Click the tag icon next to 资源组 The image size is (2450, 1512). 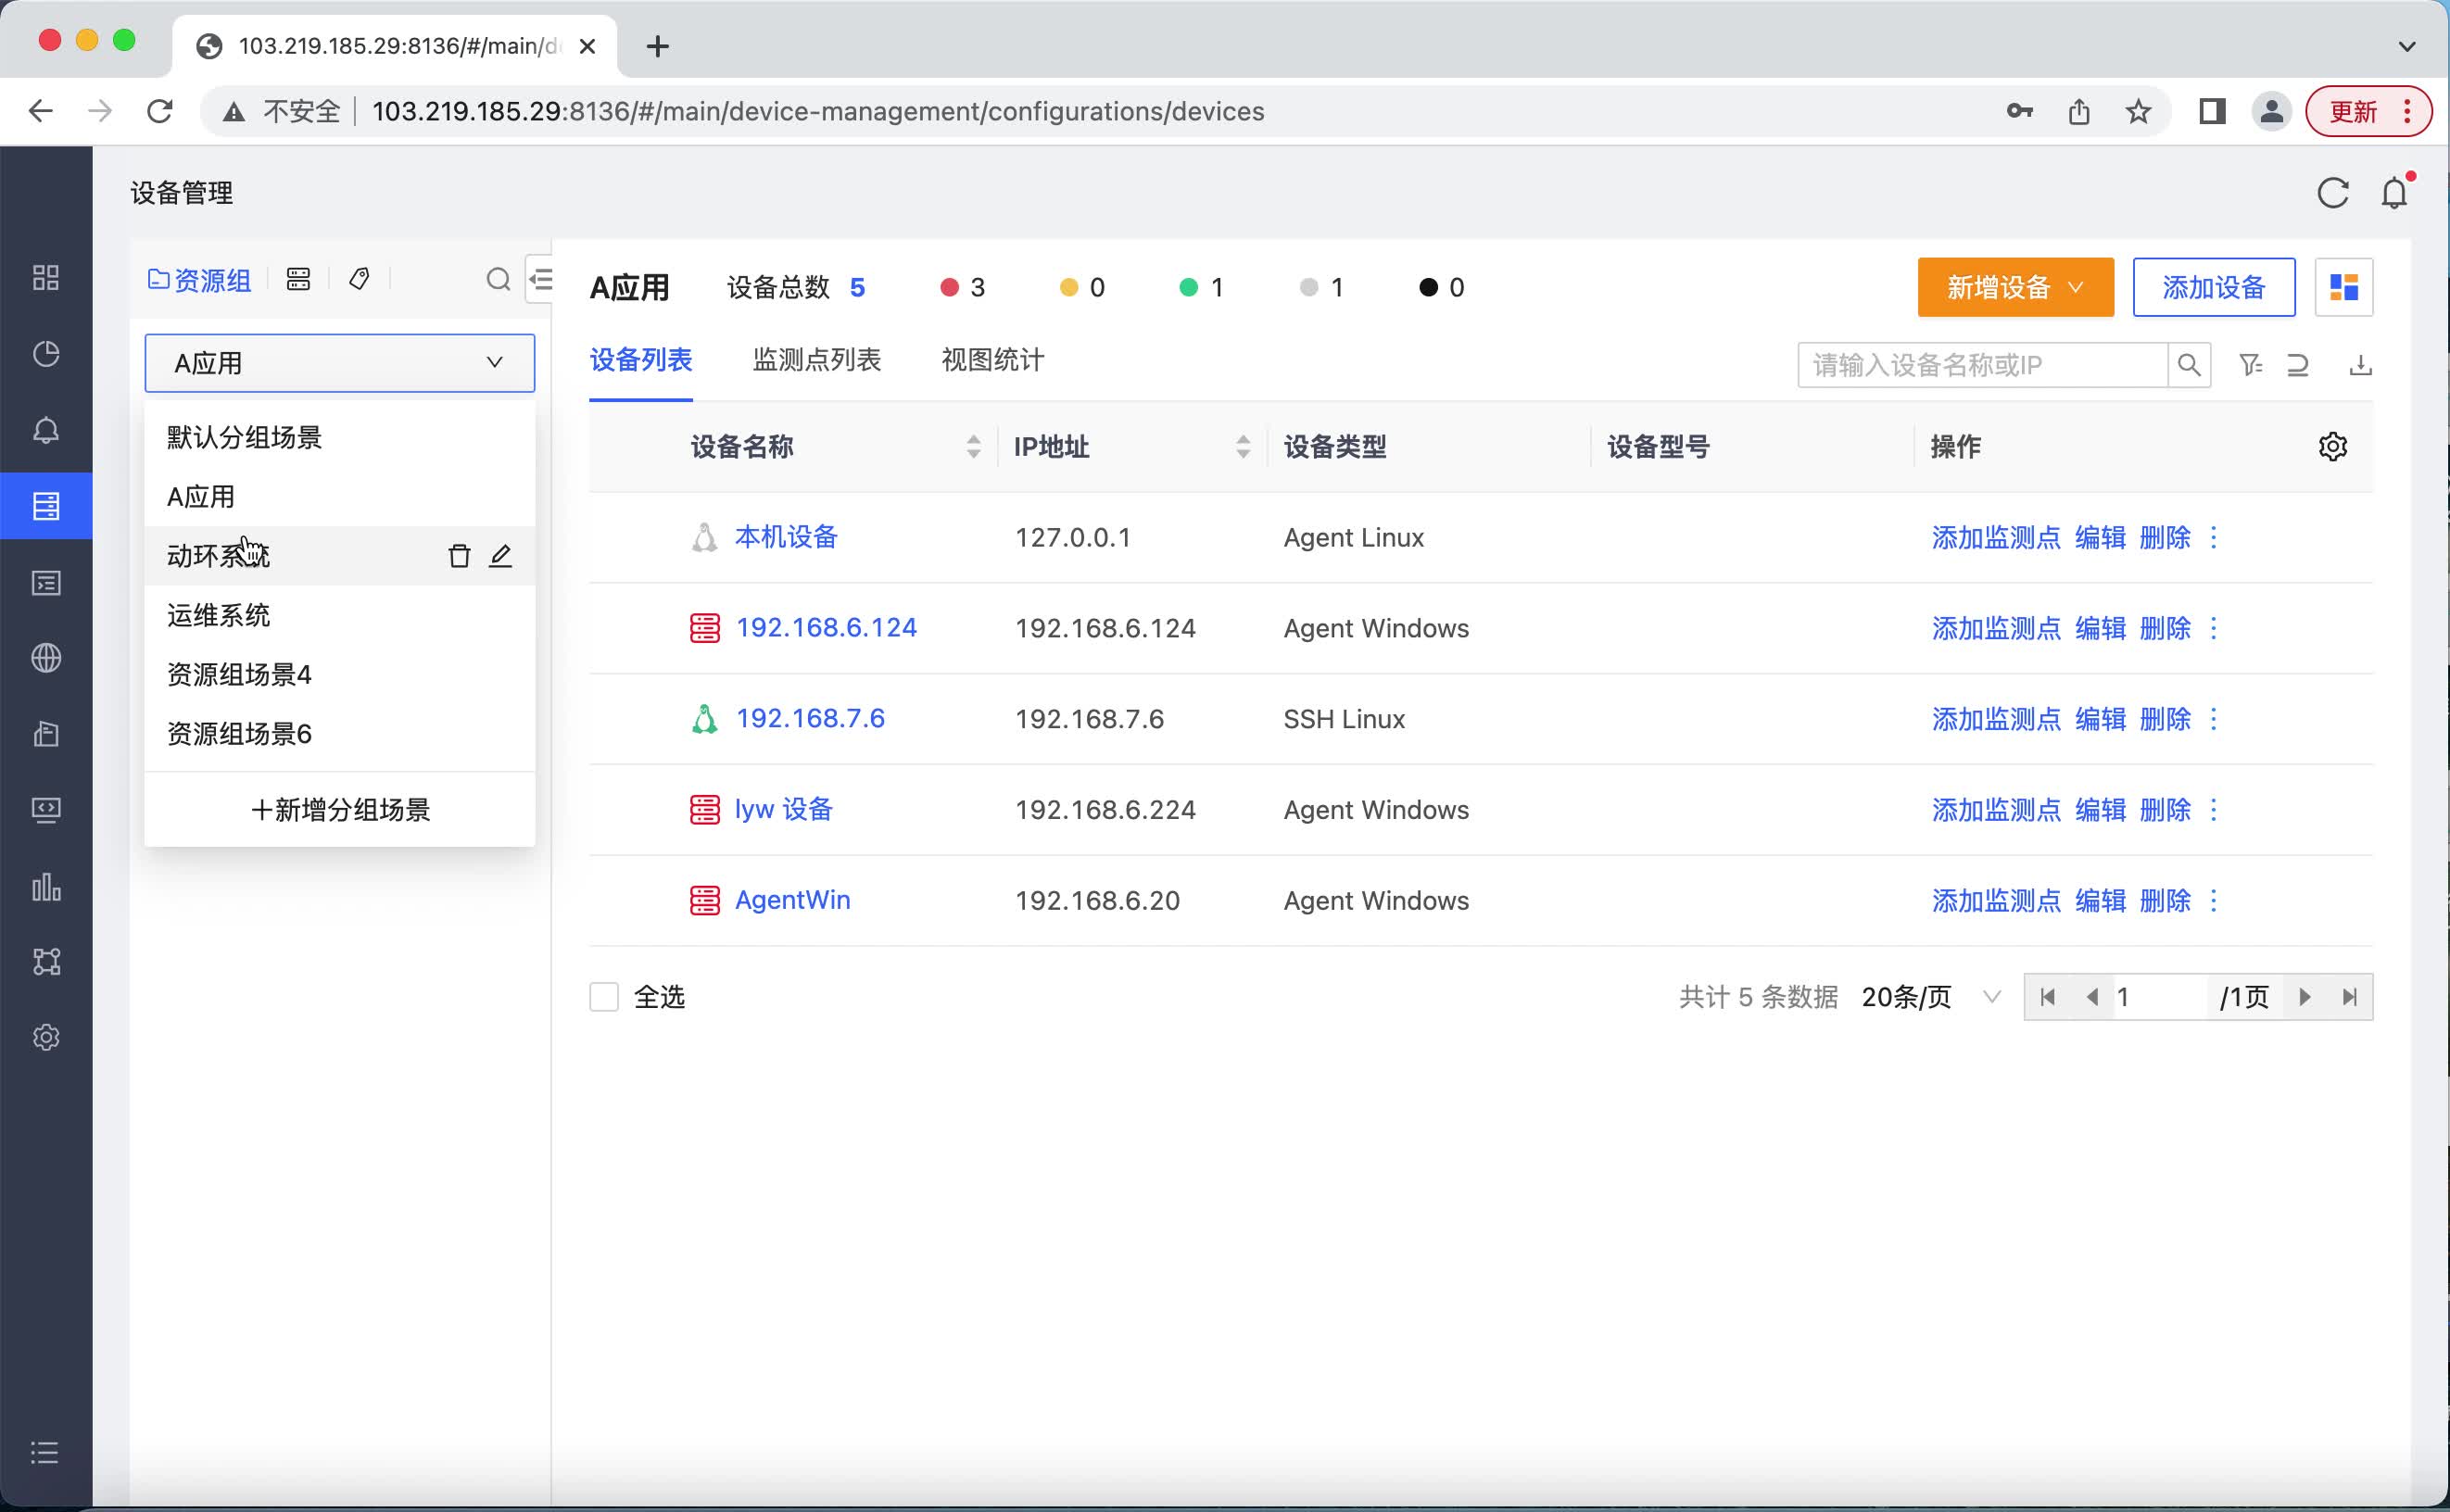click(360, 279)
